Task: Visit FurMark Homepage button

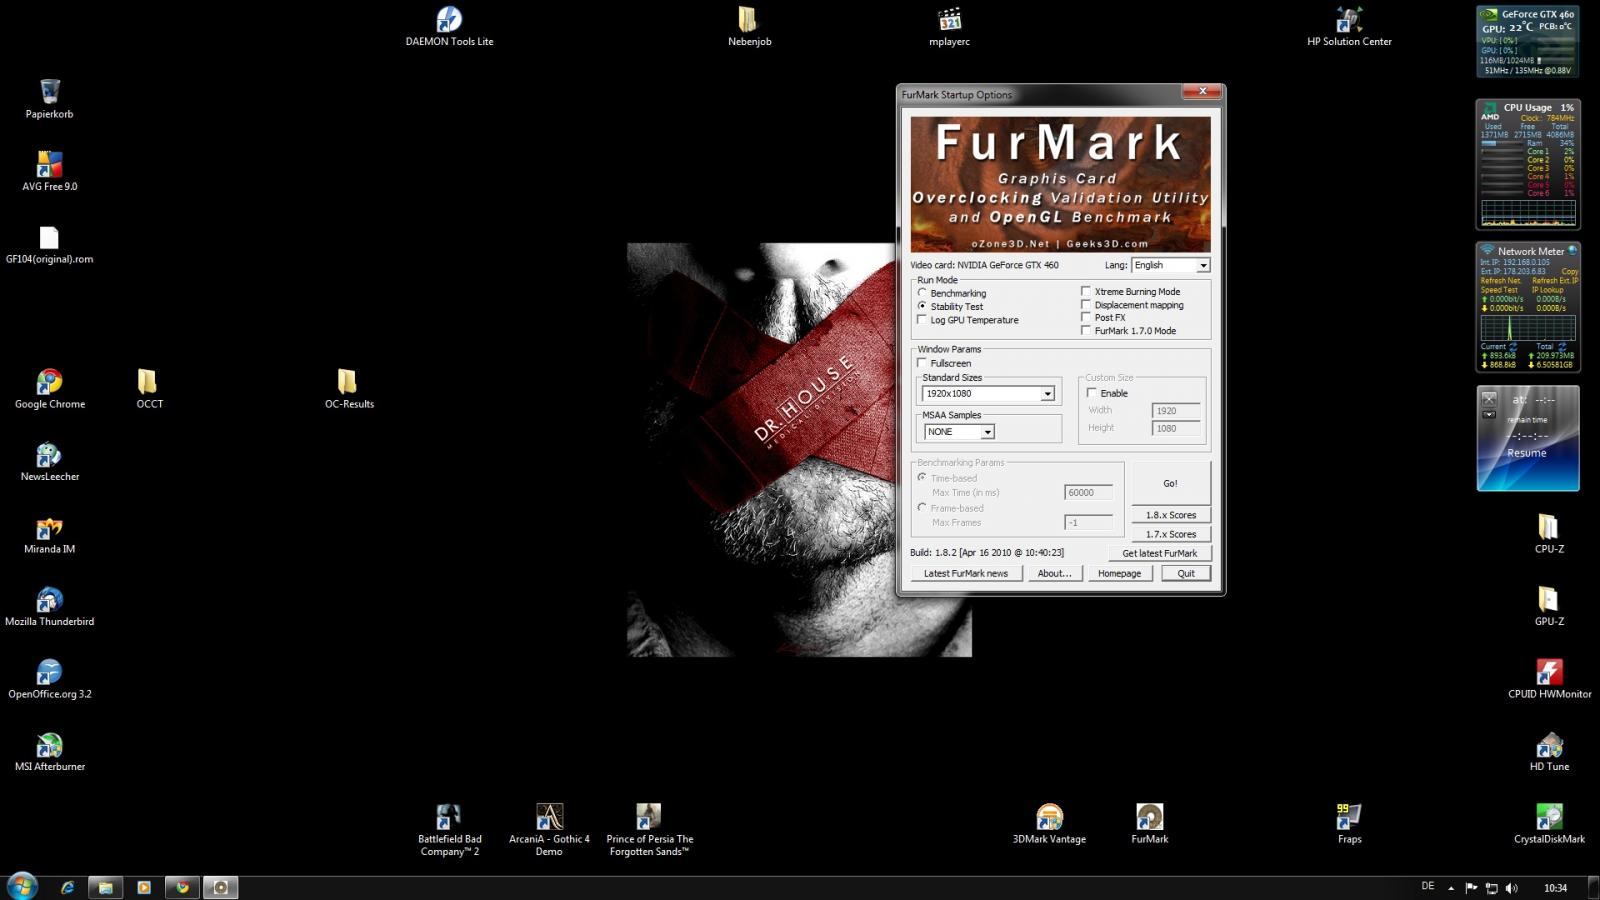Action: point(1119,573)
